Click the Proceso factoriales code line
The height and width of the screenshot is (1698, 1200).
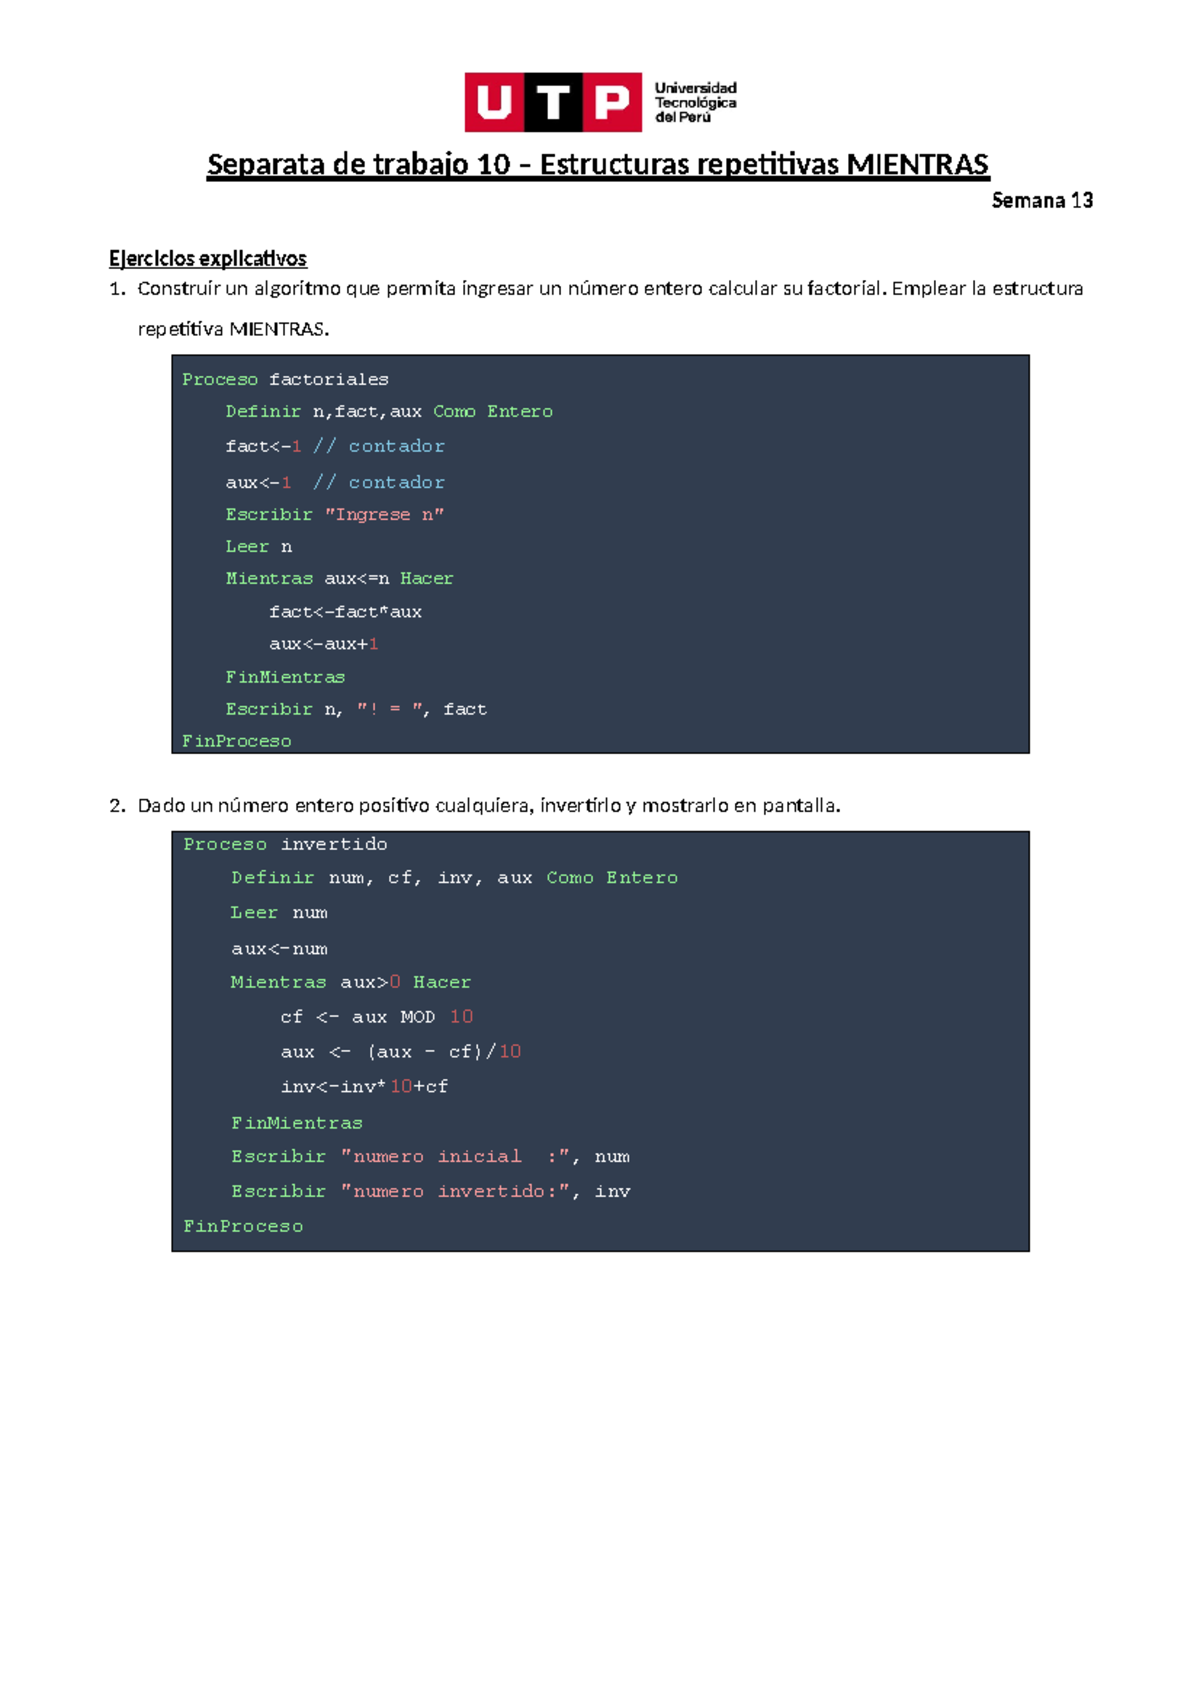[x=285, y=380]
